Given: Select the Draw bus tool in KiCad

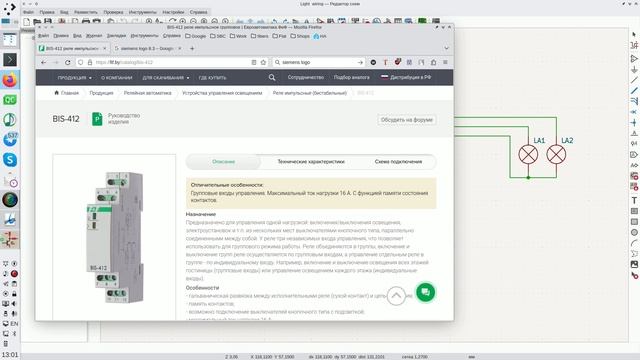Looking at the screenshot, I should pyautogui.click(x=634, y=91).
